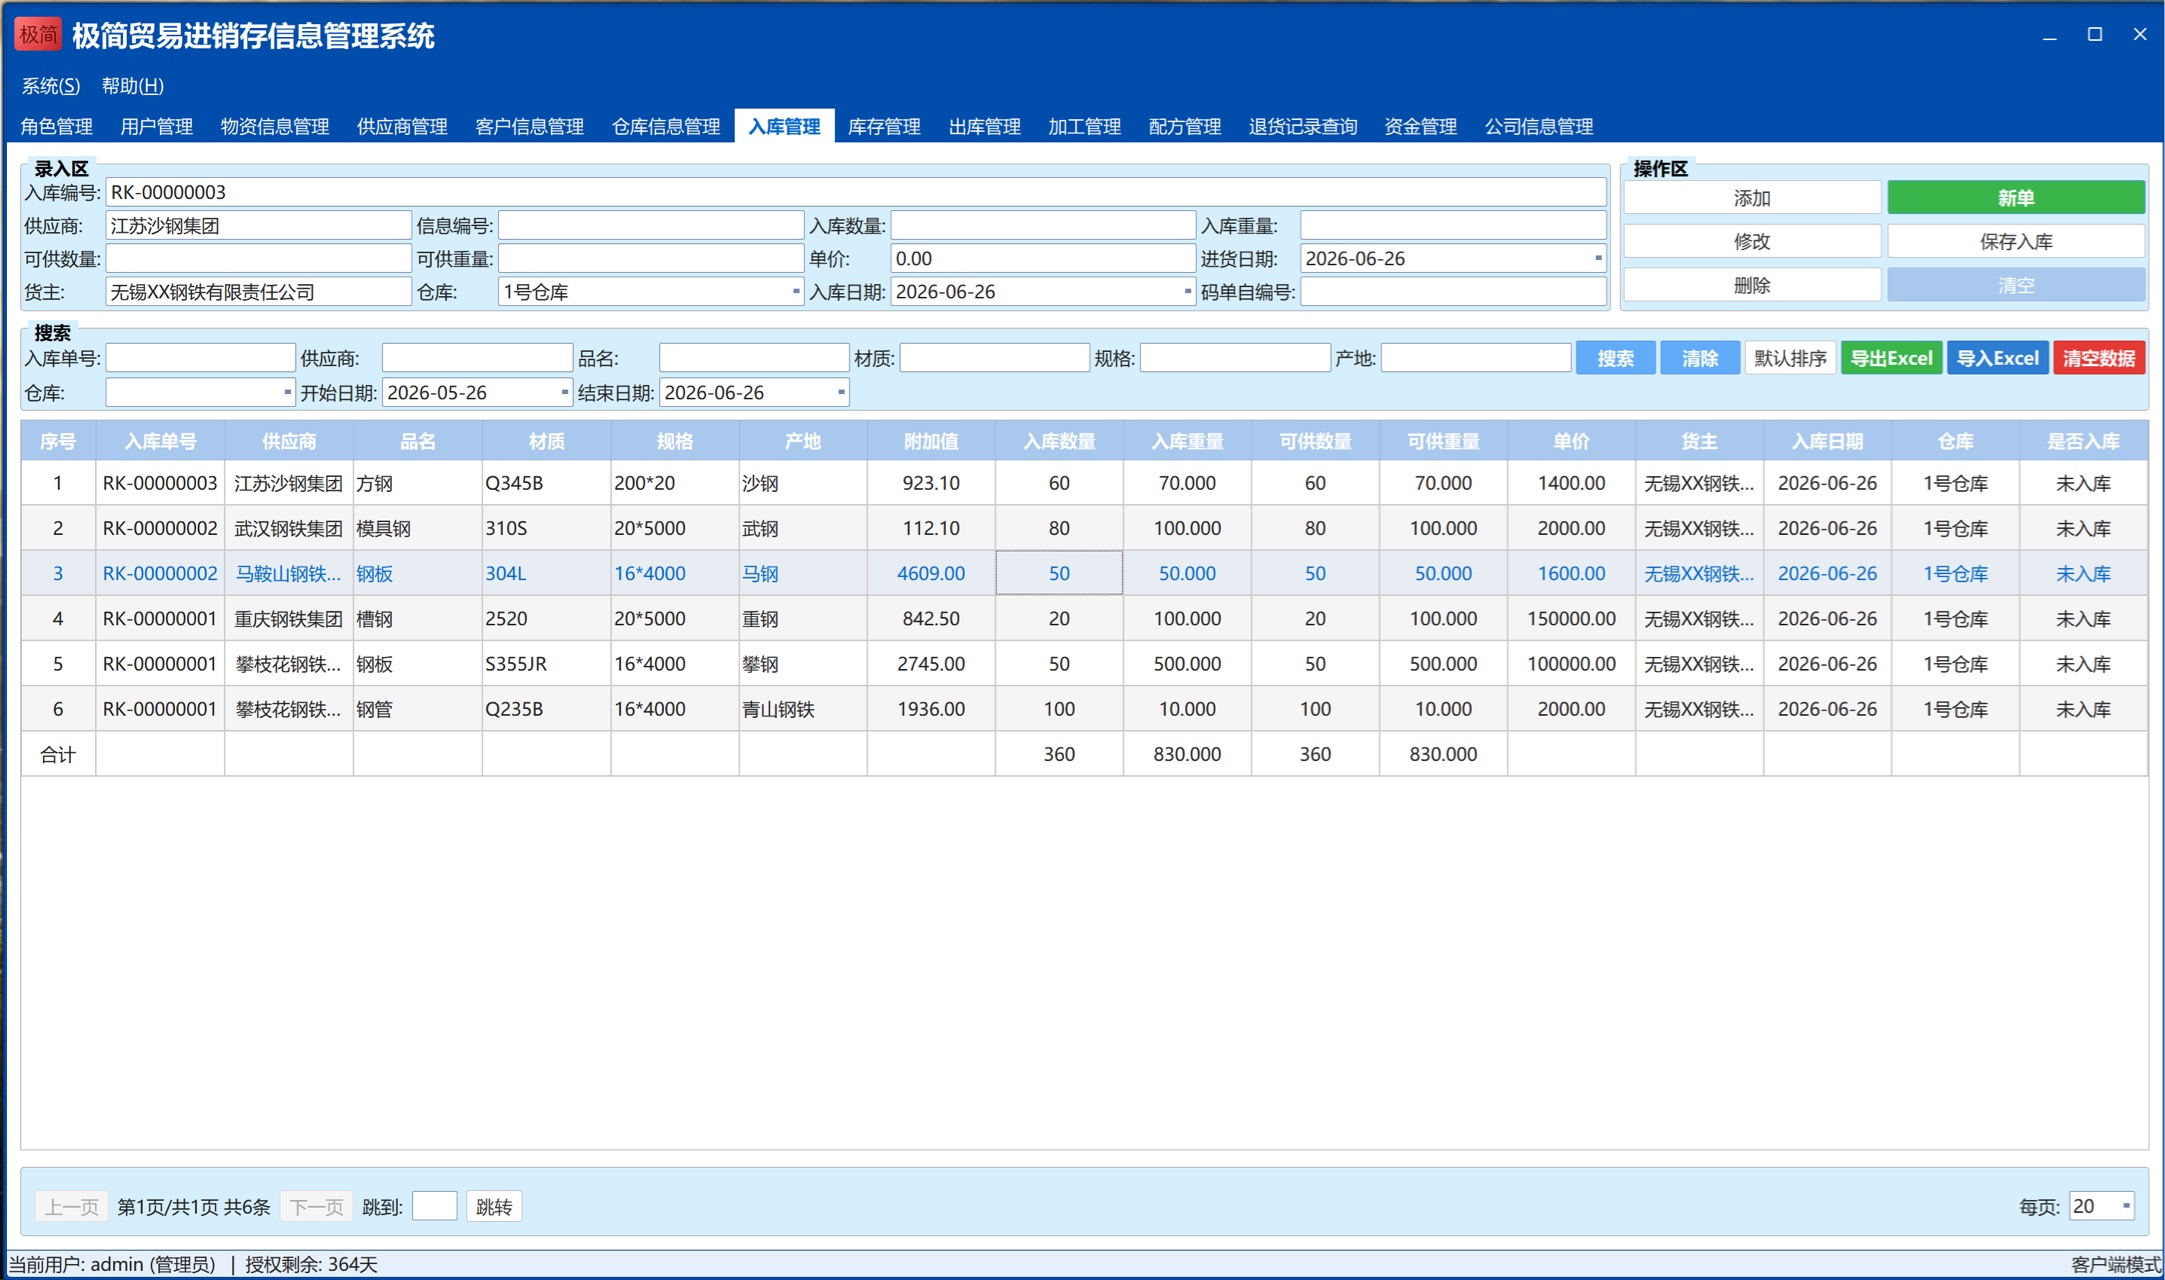The height and width of the screenshot is (1280, 2165).
Task: Click the 信息编号 input field
Action: (x=651, y=226)
